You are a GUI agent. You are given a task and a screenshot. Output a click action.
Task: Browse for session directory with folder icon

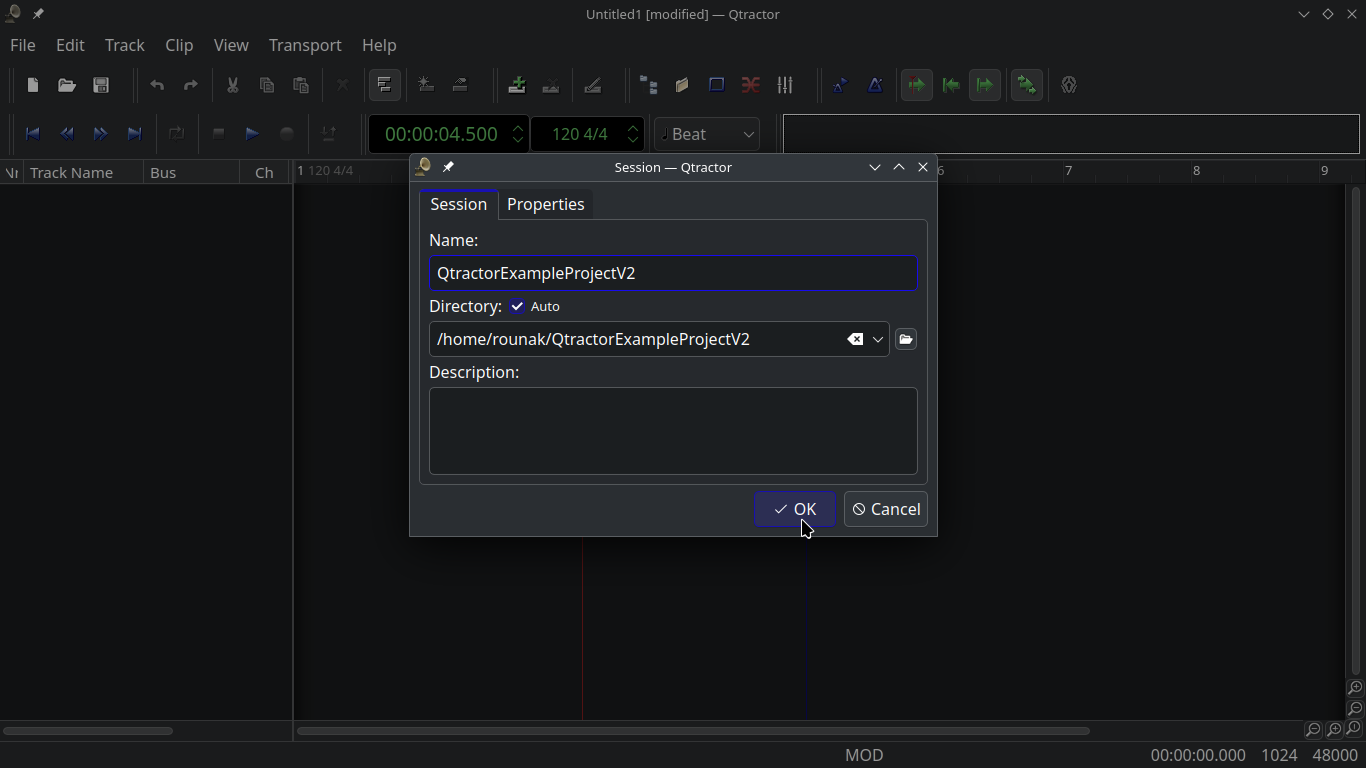tap(906, 340)
